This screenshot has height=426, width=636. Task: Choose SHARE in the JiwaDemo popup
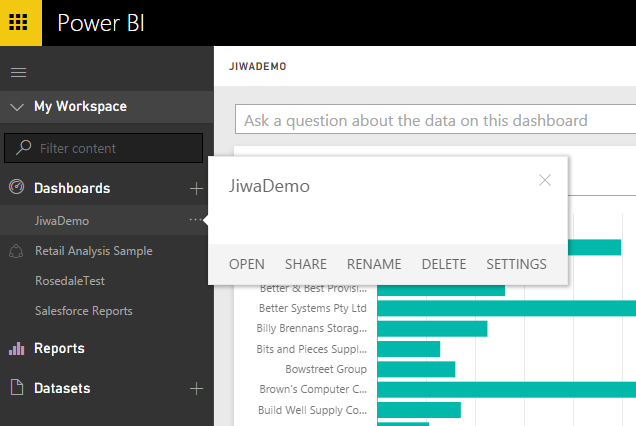(306, 265)
